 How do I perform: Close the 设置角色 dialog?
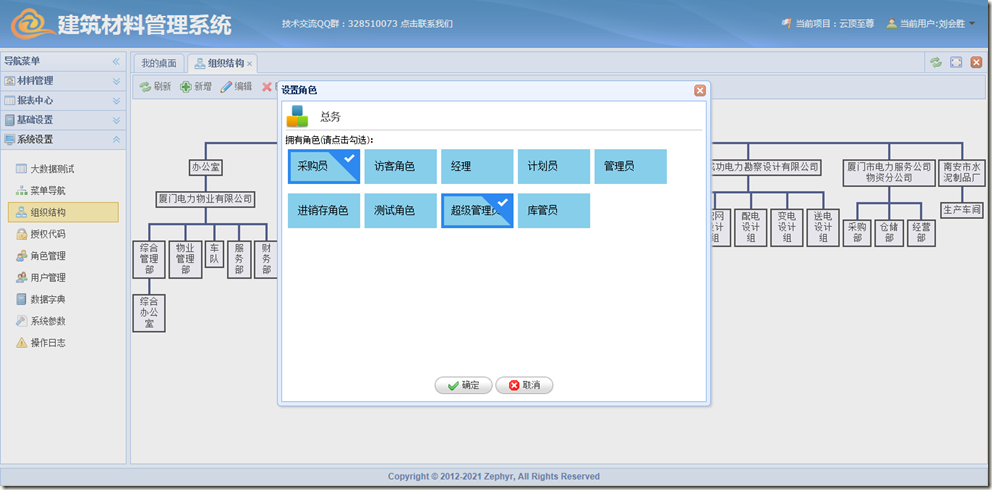tap(700, 90)
